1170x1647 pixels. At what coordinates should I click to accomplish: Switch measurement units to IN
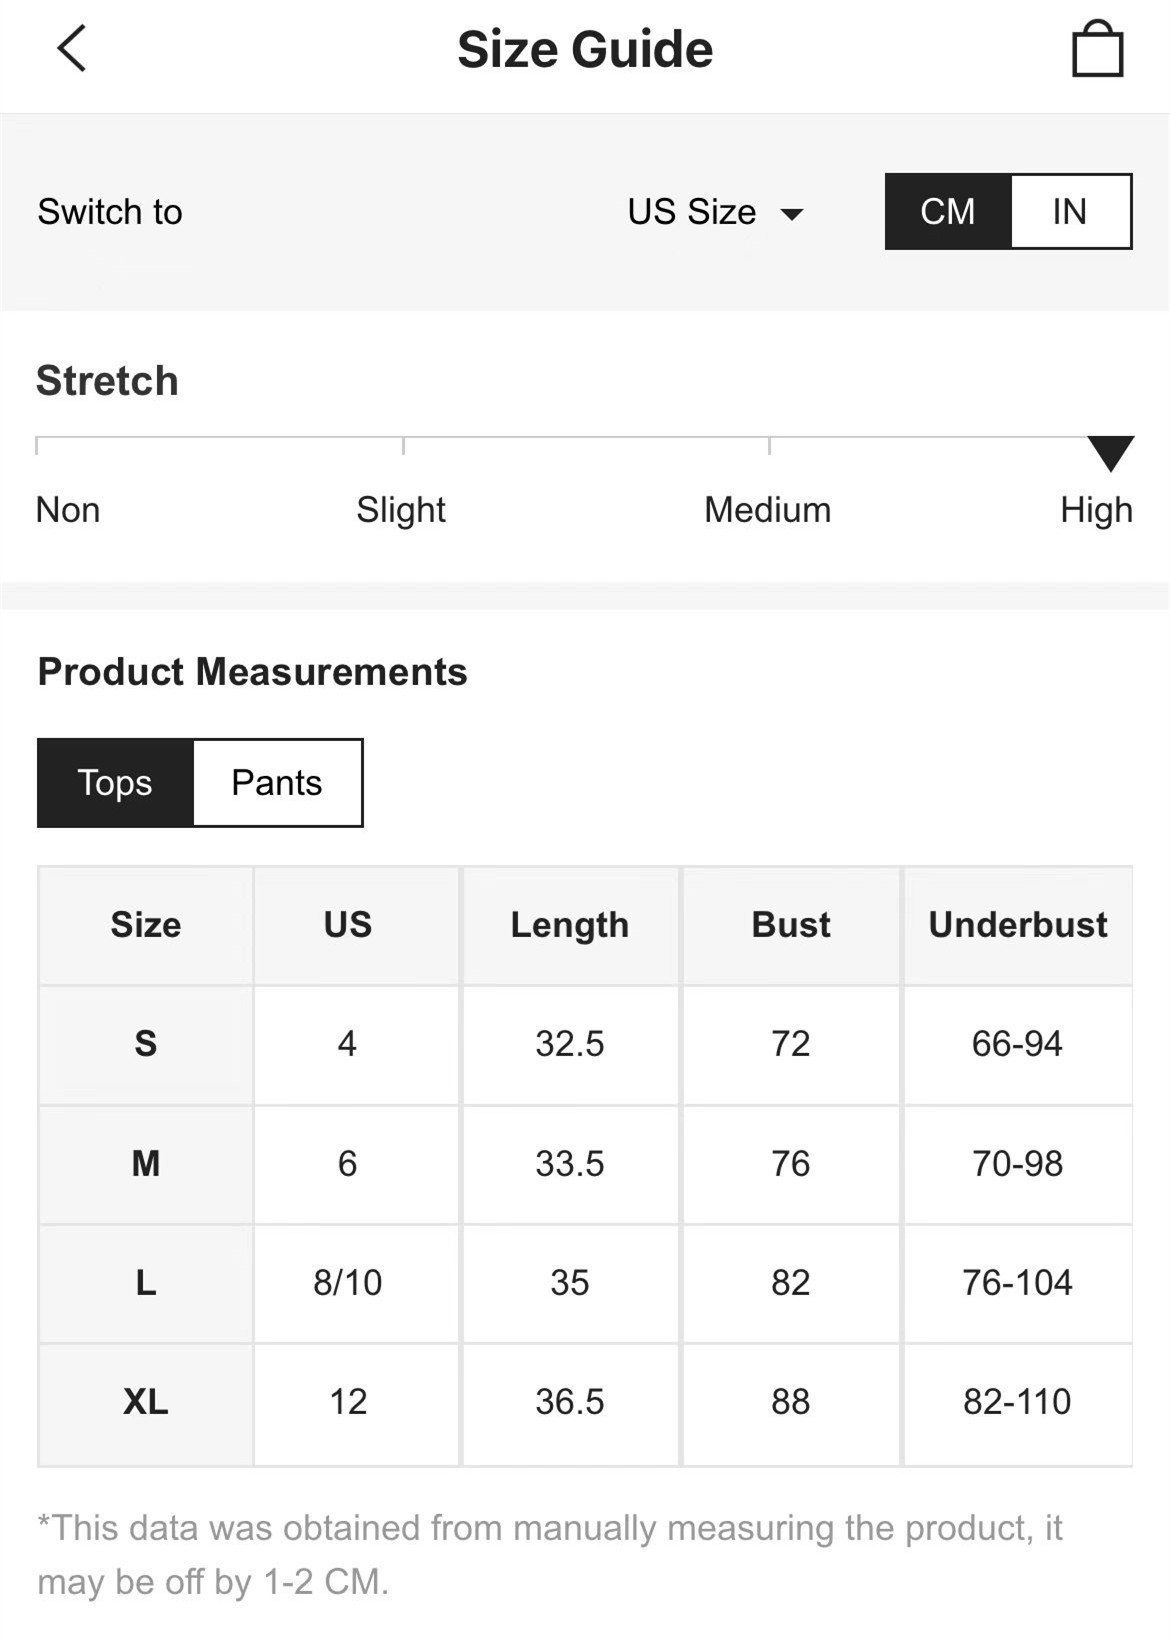[x=1070, y=211]
